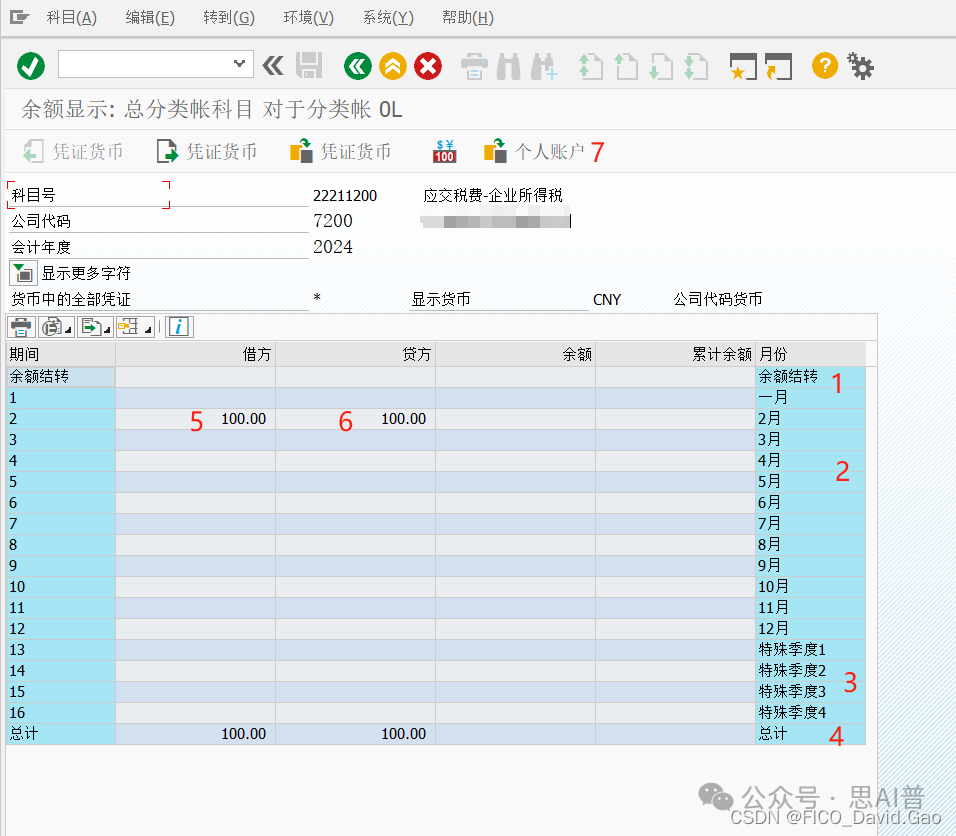The height and width of the screenshot is (836, 956).
Task: Click the 凭证货币 button with green arrow
Action: pyautogui.click(x=207, y=151)
